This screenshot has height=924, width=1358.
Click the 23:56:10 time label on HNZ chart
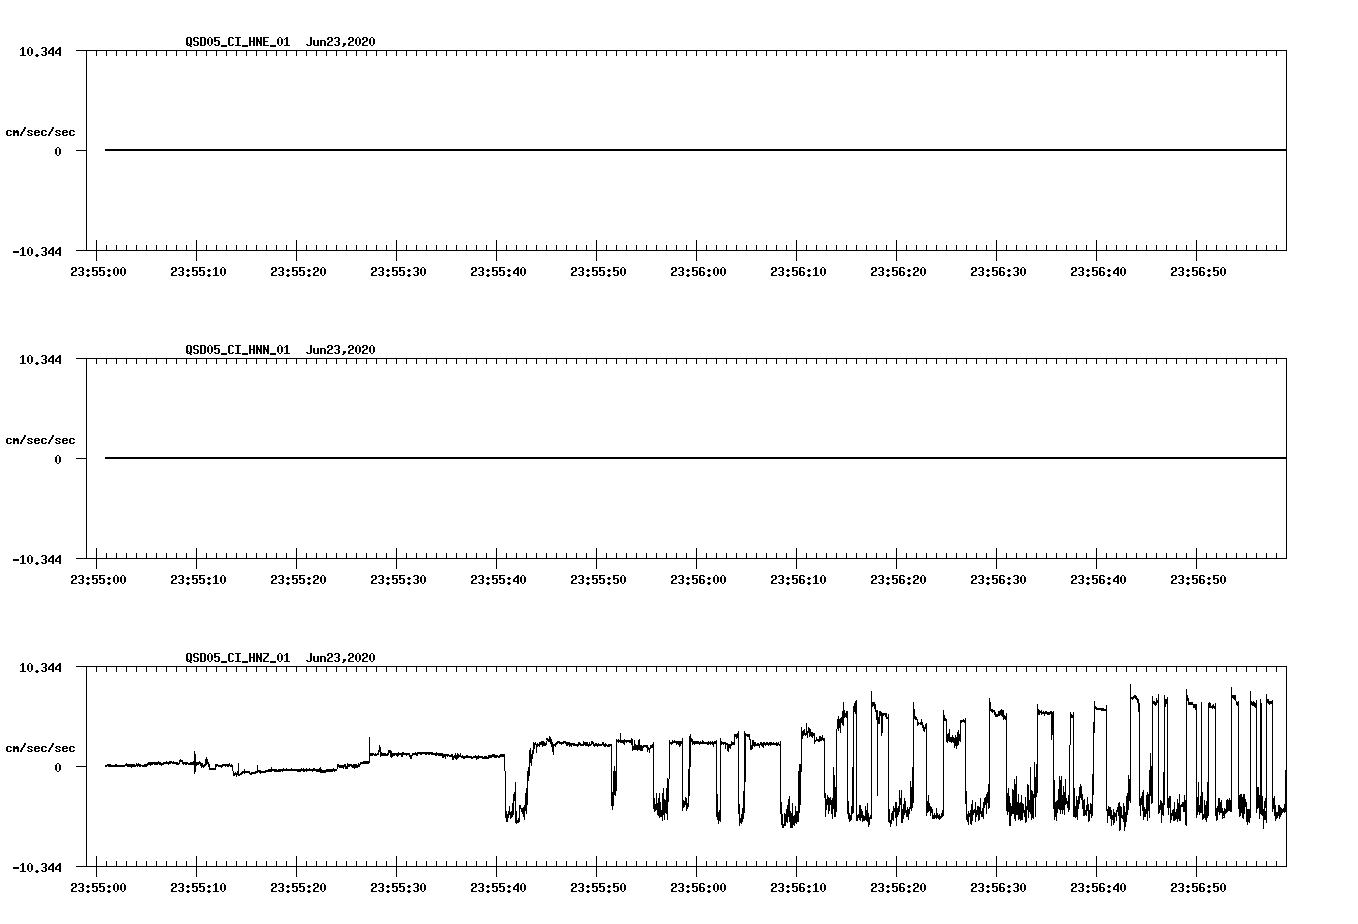click(798, 887)
